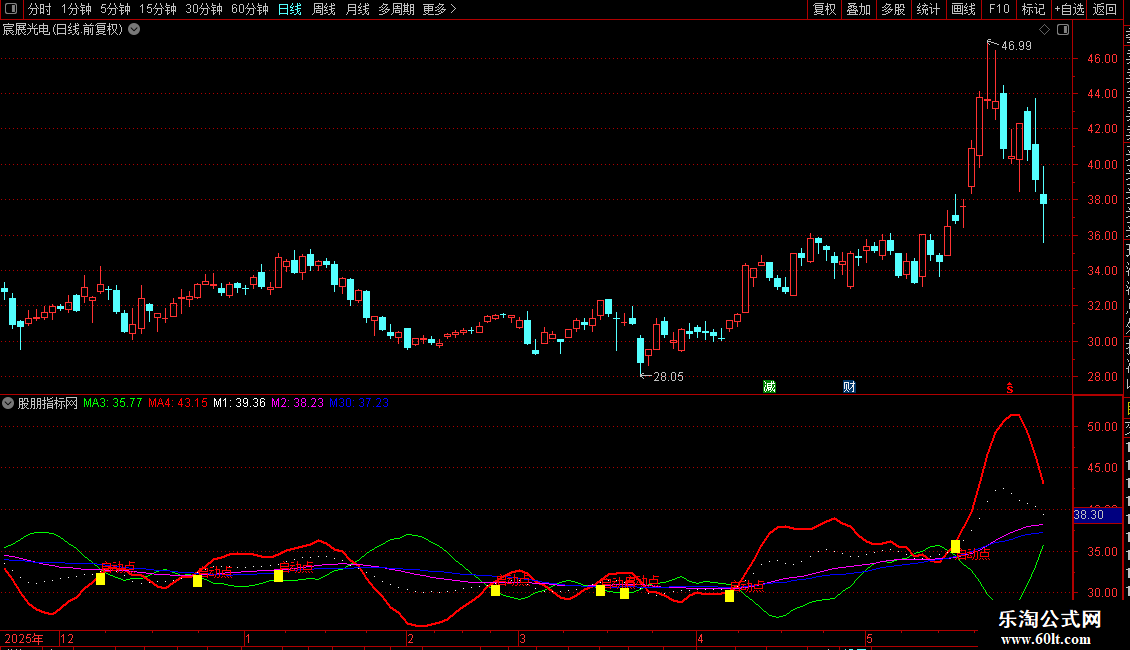Click the 叠加 overlay button
1130x650 pixels.
point(858,9)
